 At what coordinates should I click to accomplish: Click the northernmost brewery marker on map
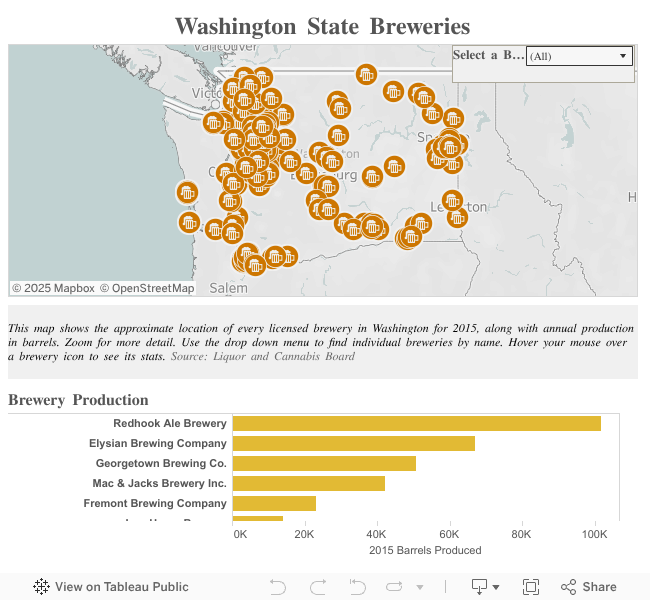coord(367,74)
